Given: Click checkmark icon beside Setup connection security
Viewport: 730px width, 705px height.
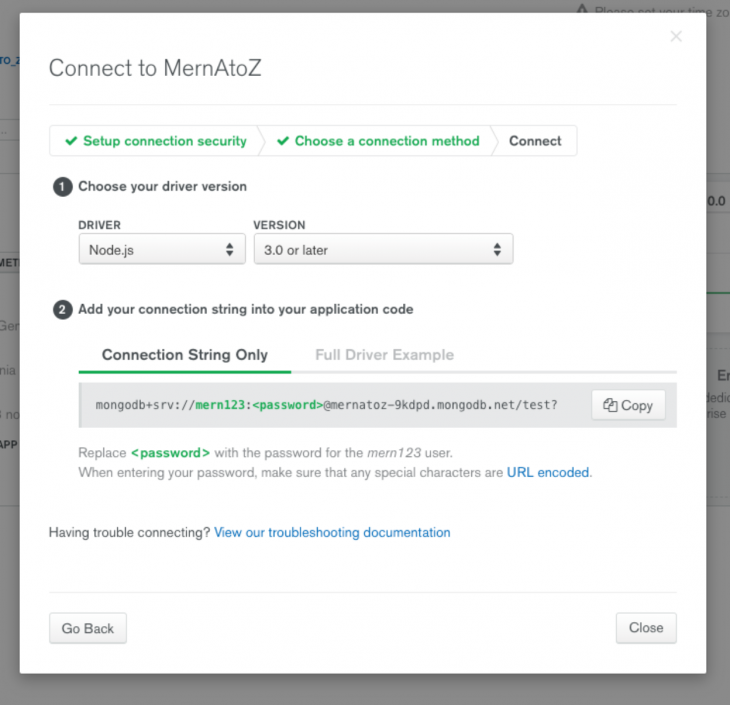Looking at the screenshot, I should (x=70, y=141).
